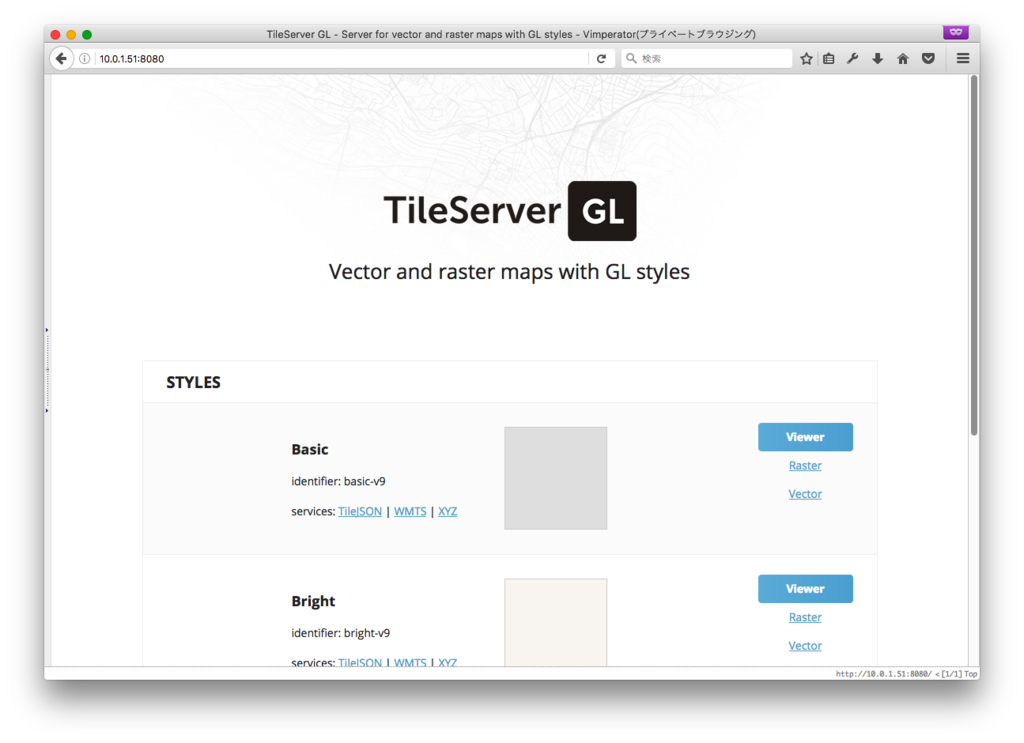Image resolution: width=1024 pixels, height=743 pixels.
Task: Click the sidebar splitter handle on left edge
Action: click(x=47, y=370)
